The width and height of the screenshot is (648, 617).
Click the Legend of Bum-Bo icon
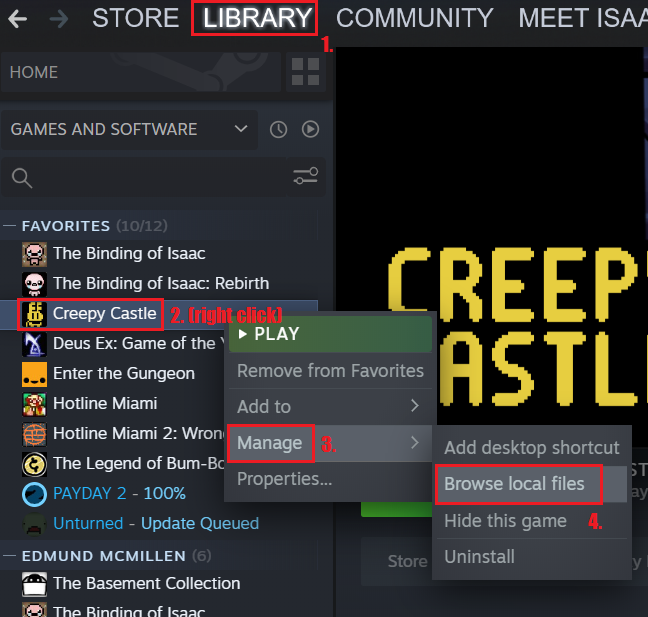34,465
